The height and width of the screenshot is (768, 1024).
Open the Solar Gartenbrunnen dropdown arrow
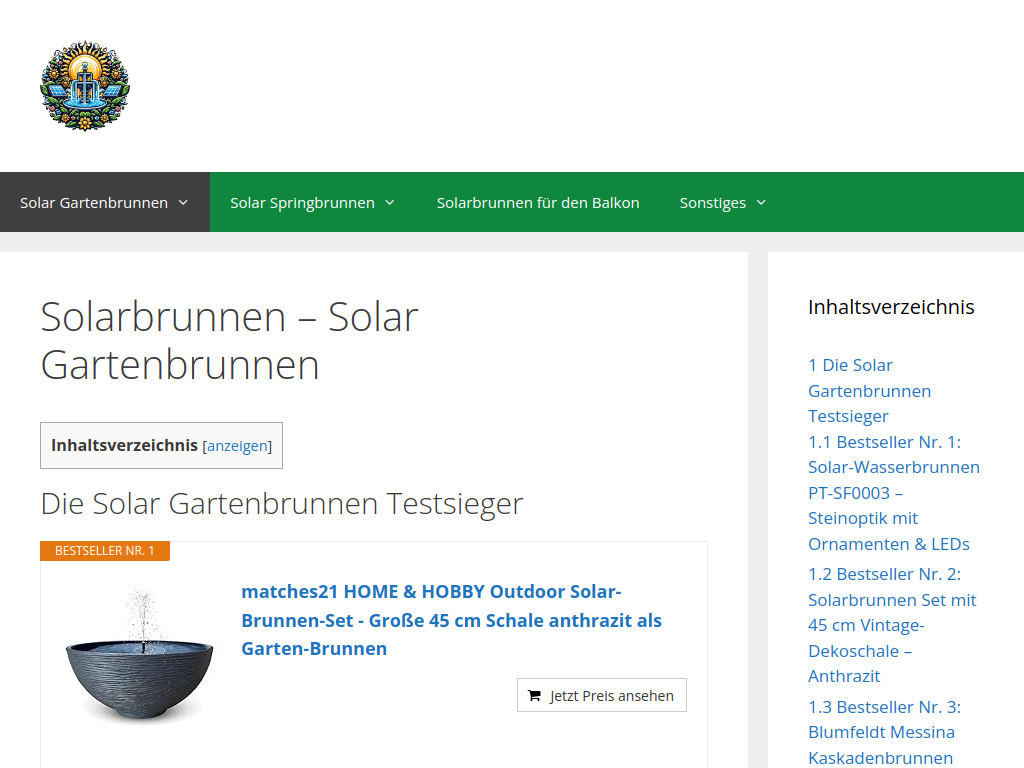tap(183, 202)
